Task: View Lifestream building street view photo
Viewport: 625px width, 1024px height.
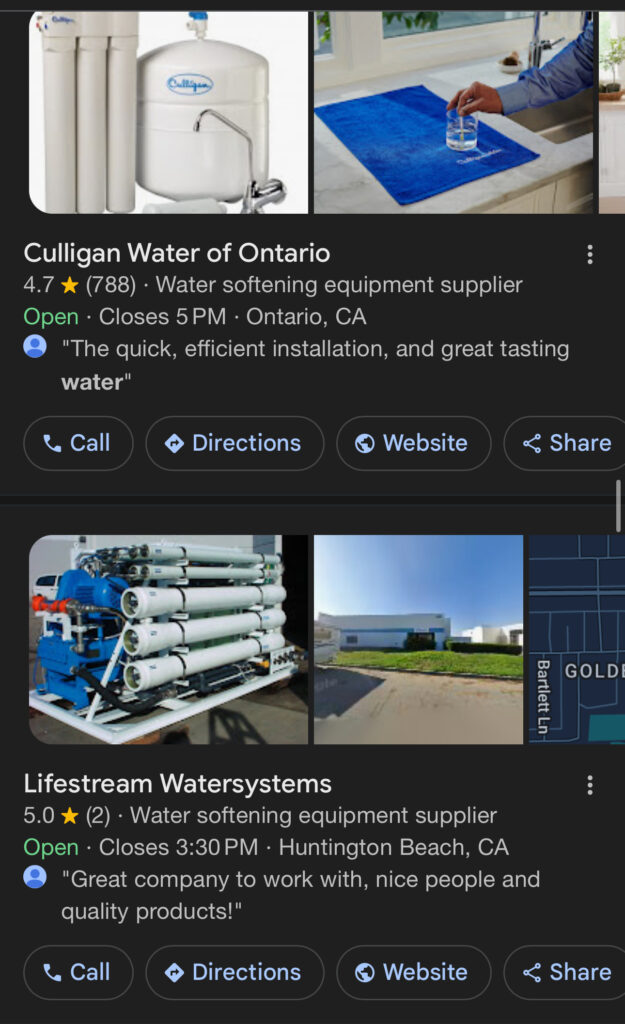Action: point(418,639)
